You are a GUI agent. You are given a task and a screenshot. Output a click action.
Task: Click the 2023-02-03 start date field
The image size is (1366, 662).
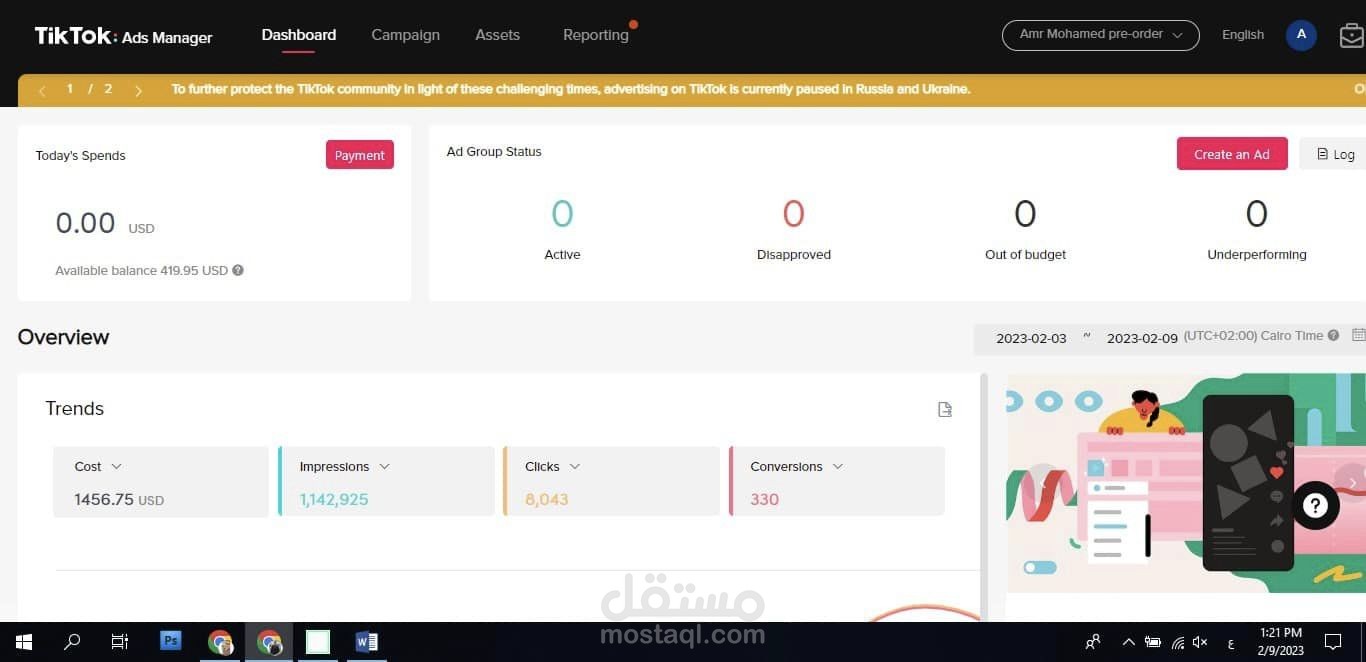coord(1031,339)
